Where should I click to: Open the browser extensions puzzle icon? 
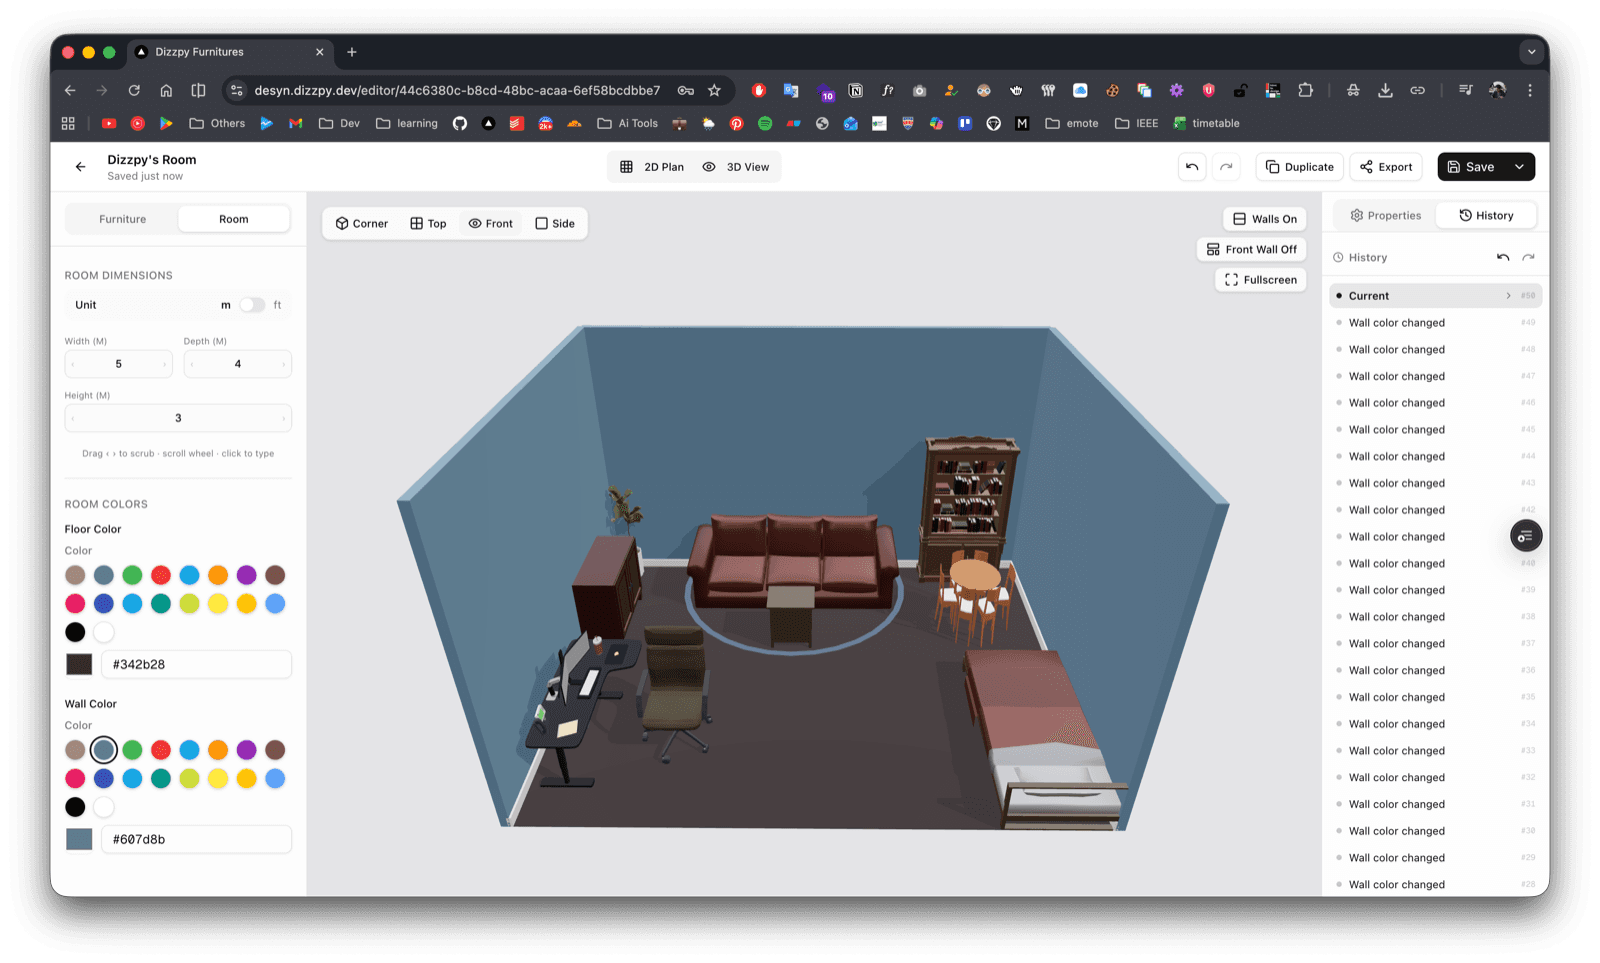1305,90
